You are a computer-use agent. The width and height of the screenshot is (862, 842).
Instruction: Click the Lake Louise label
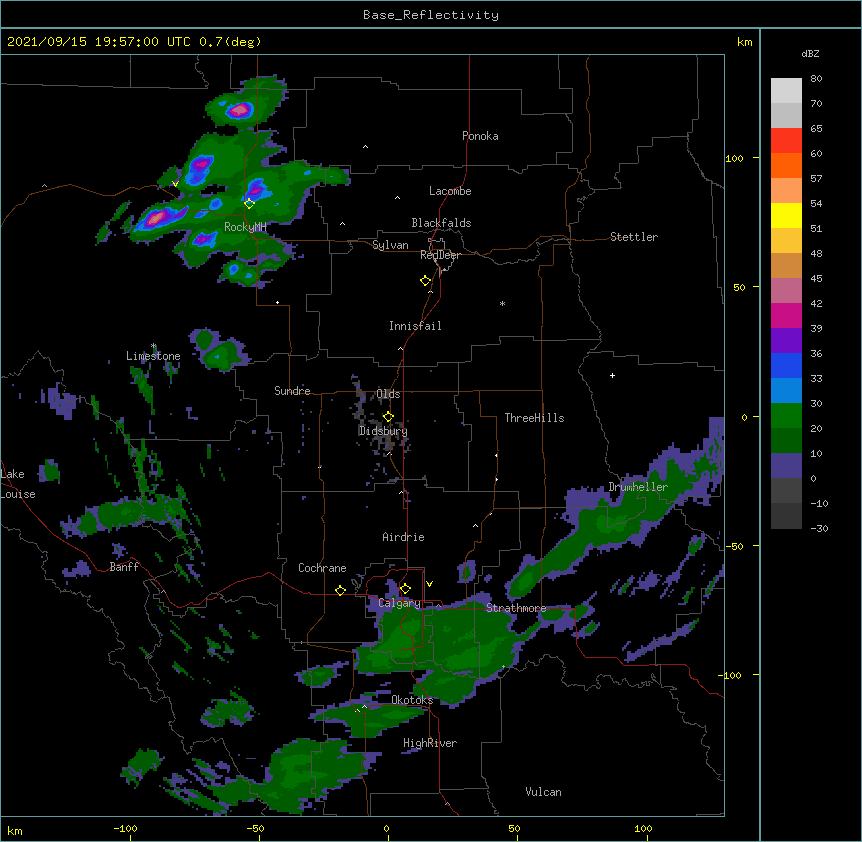click(x=18, y=484)
